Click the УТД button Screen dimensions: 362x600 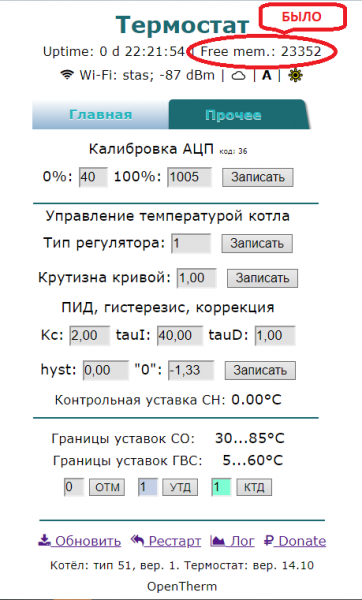180,487
